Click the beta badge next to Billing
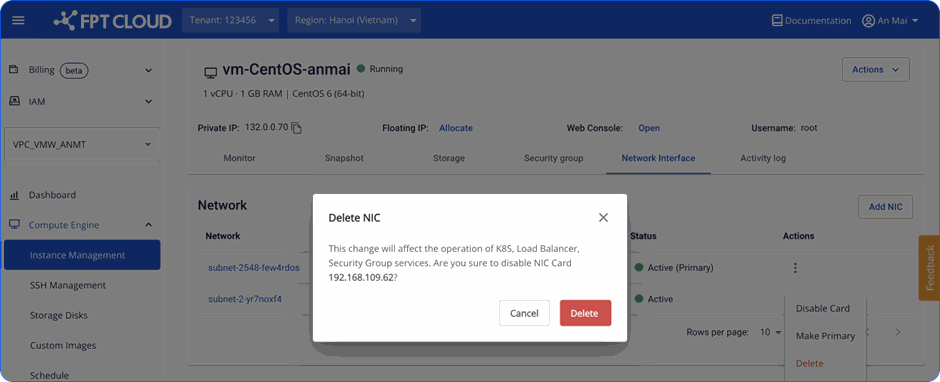This screenshot has width=940, height=382. click(74, 70)
